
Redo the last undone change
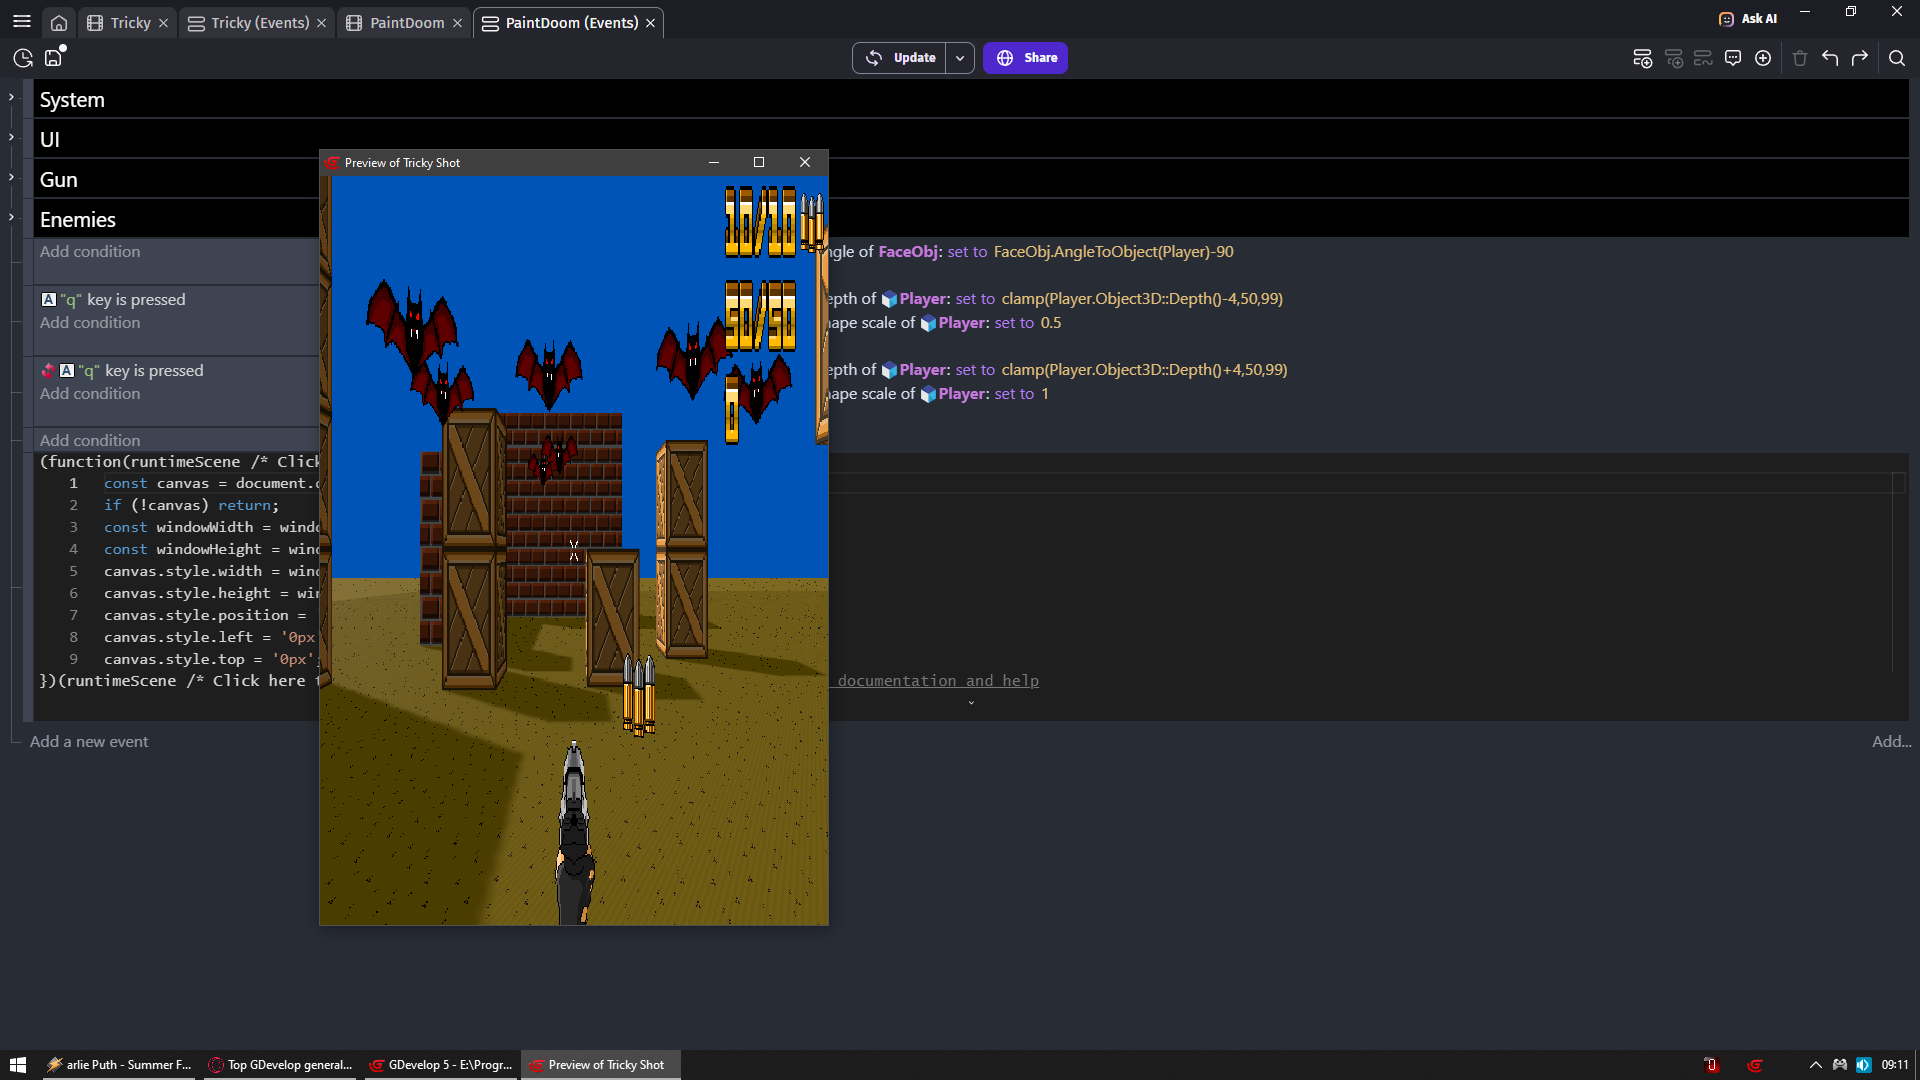click(1861, 58)
